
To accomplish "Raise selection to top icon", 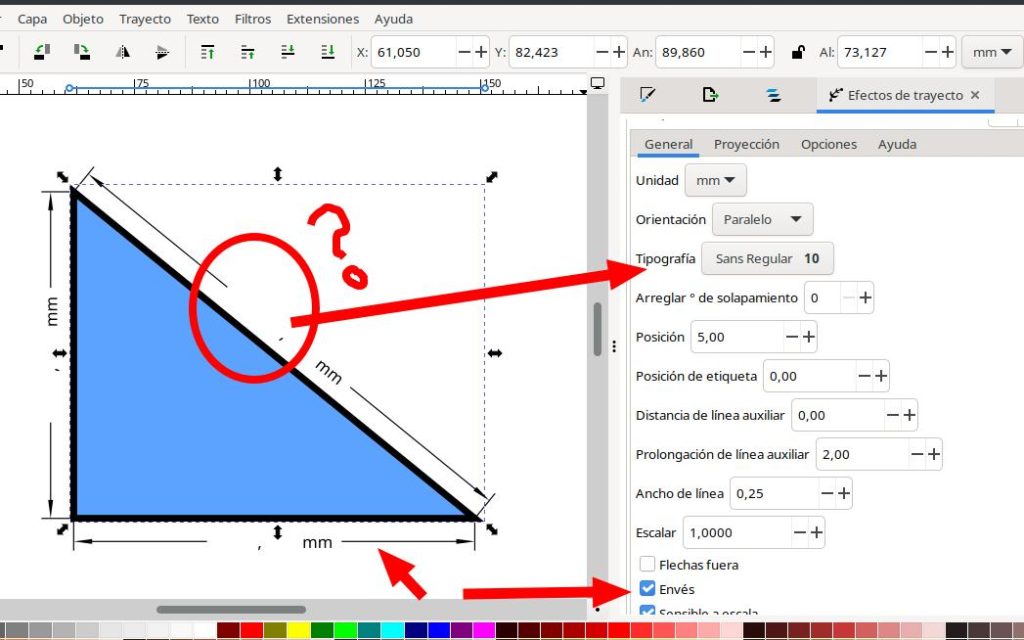I will (x=208, y=52).
